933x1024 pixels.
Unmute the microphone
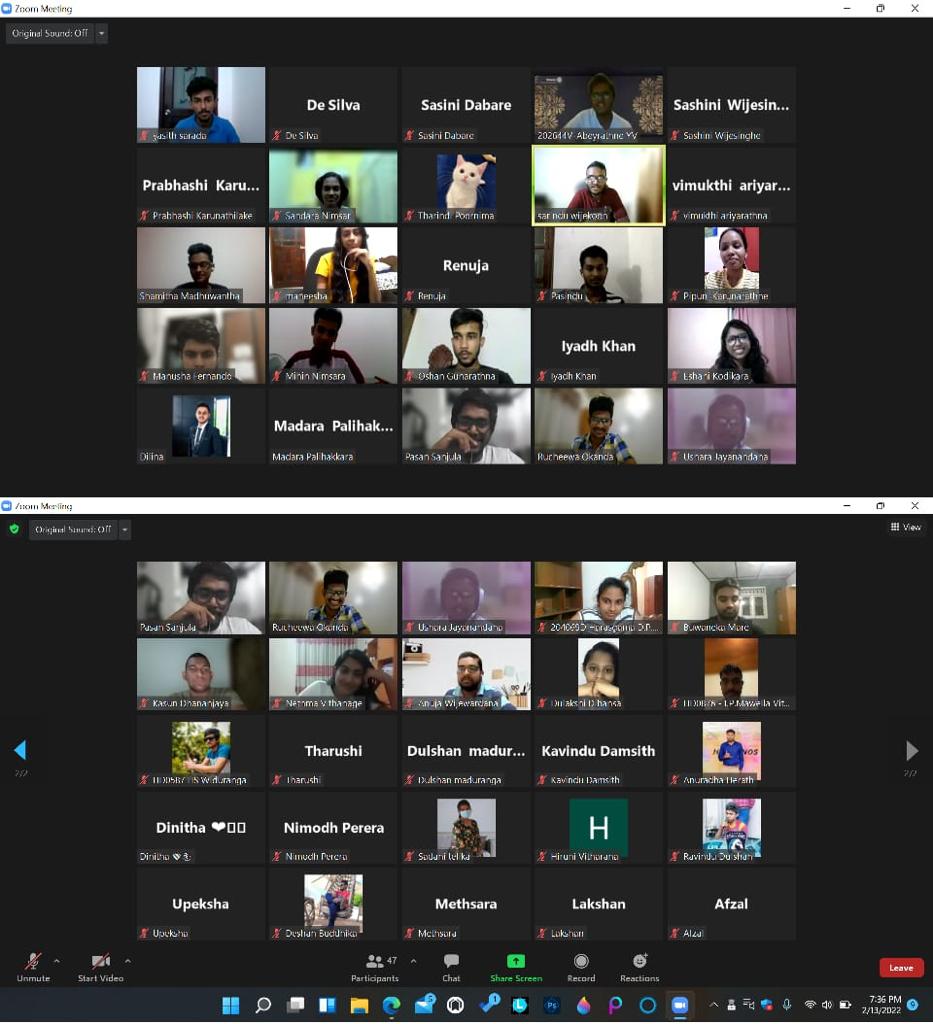coord(33,966)
